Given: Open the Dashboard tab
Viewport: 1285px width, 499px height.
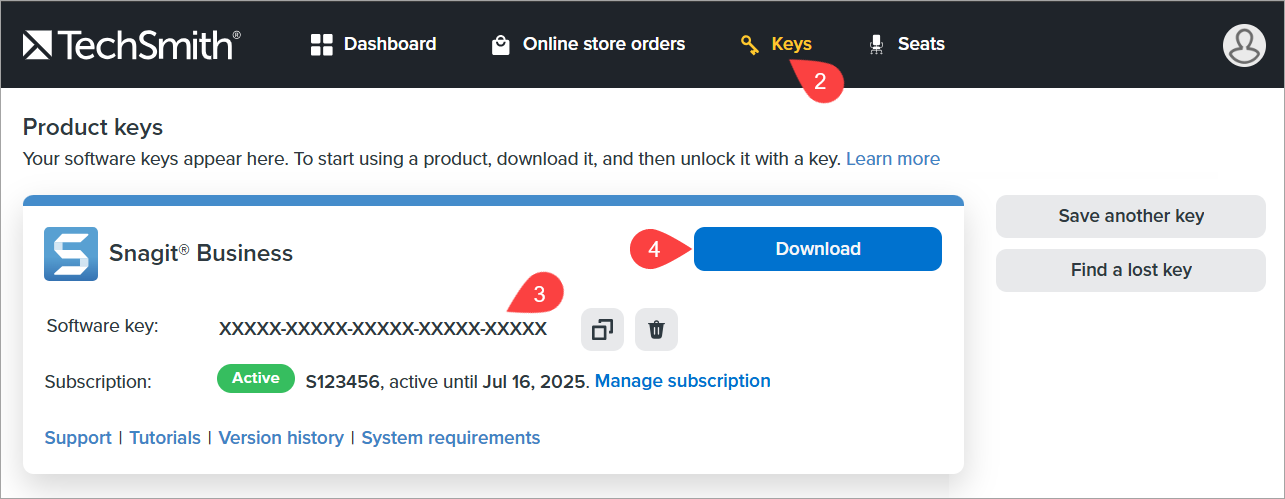Looking at the screenshot, I should click(373, 44).
